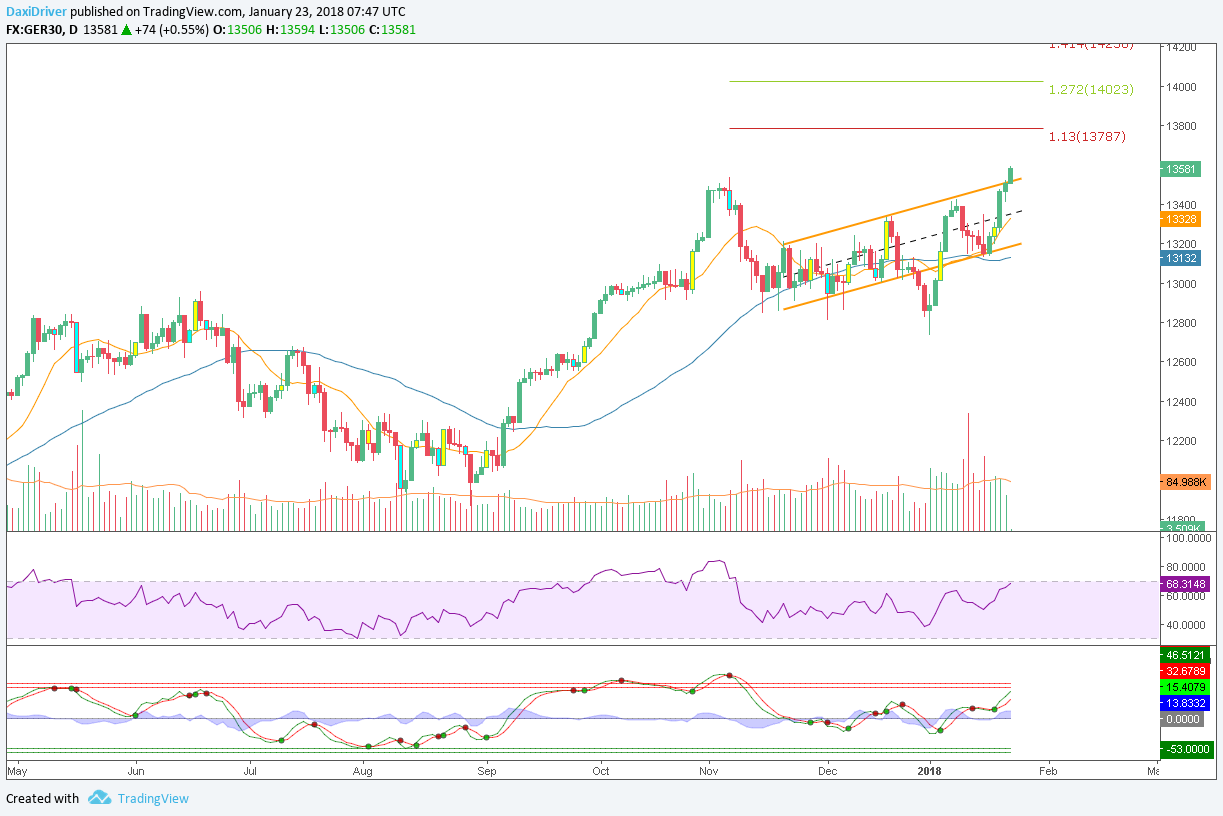Click the dark green 46.5121 indicator tag

click(1185, 656)
